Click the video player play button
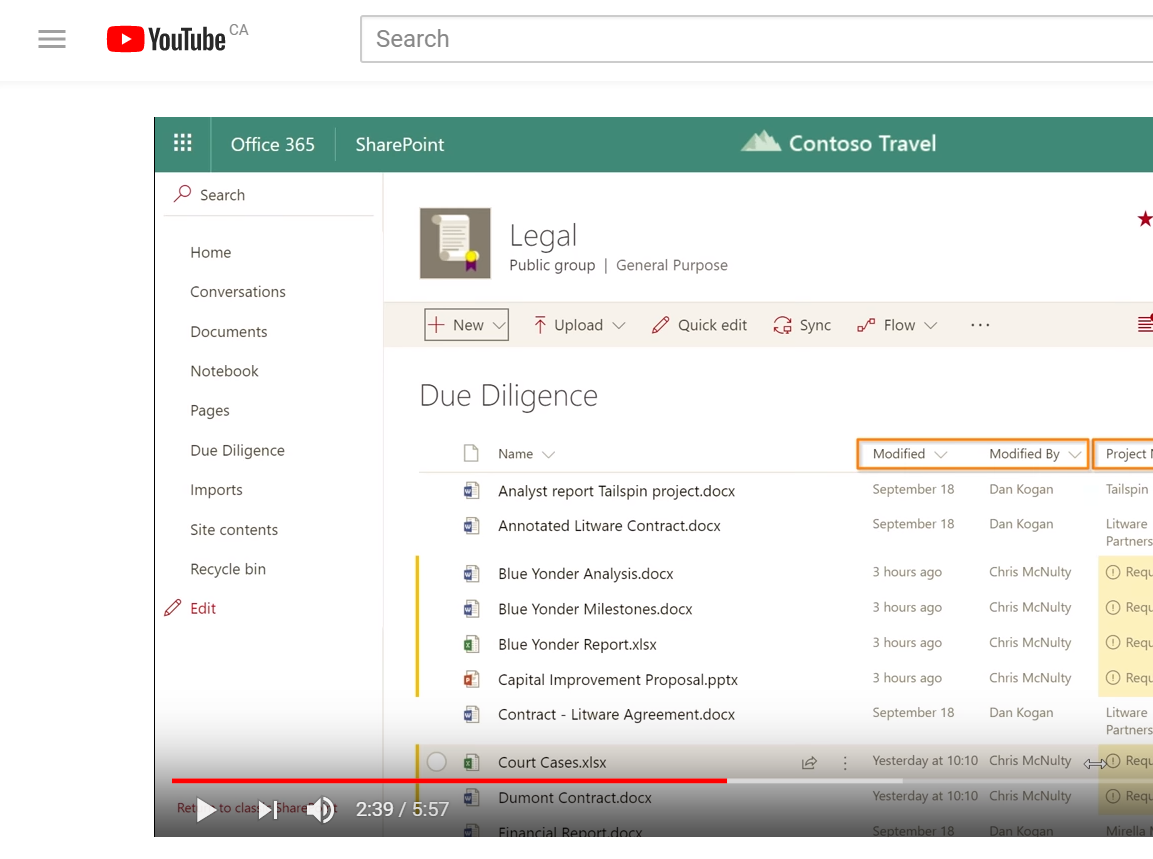Viewport: 1153px width, 859px height. pyautogui.click(x=206, y=810)
